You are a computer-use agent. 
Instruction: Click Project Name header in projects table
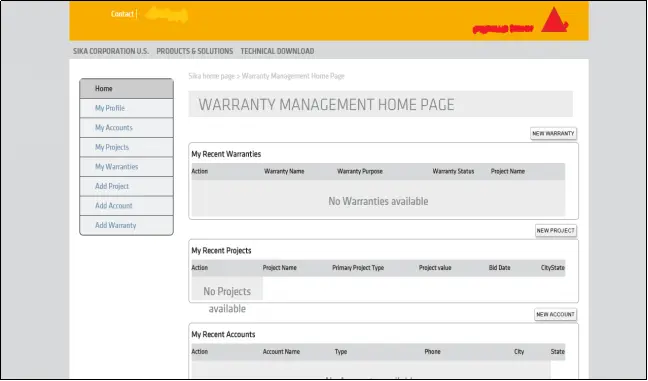tap(280, 268)
